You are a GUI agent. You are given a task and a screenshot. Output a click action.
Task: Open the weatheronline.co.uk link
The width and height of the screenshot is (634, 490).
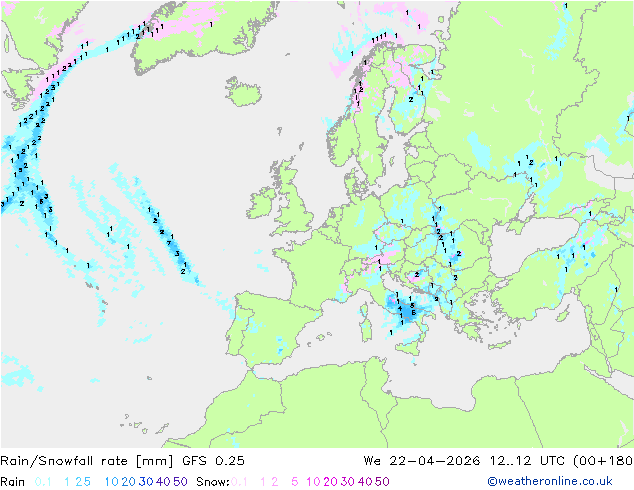(x=550, y=481)
